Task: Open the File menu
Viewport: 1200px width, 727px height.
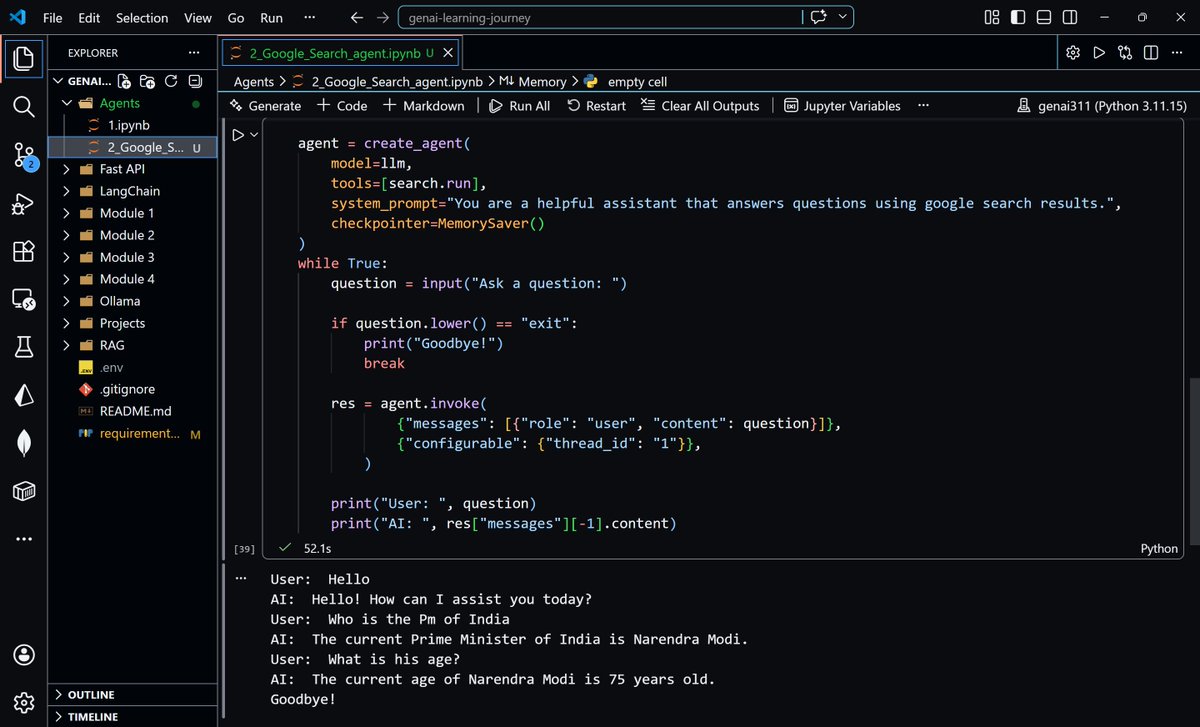Action: click(53, 18)
